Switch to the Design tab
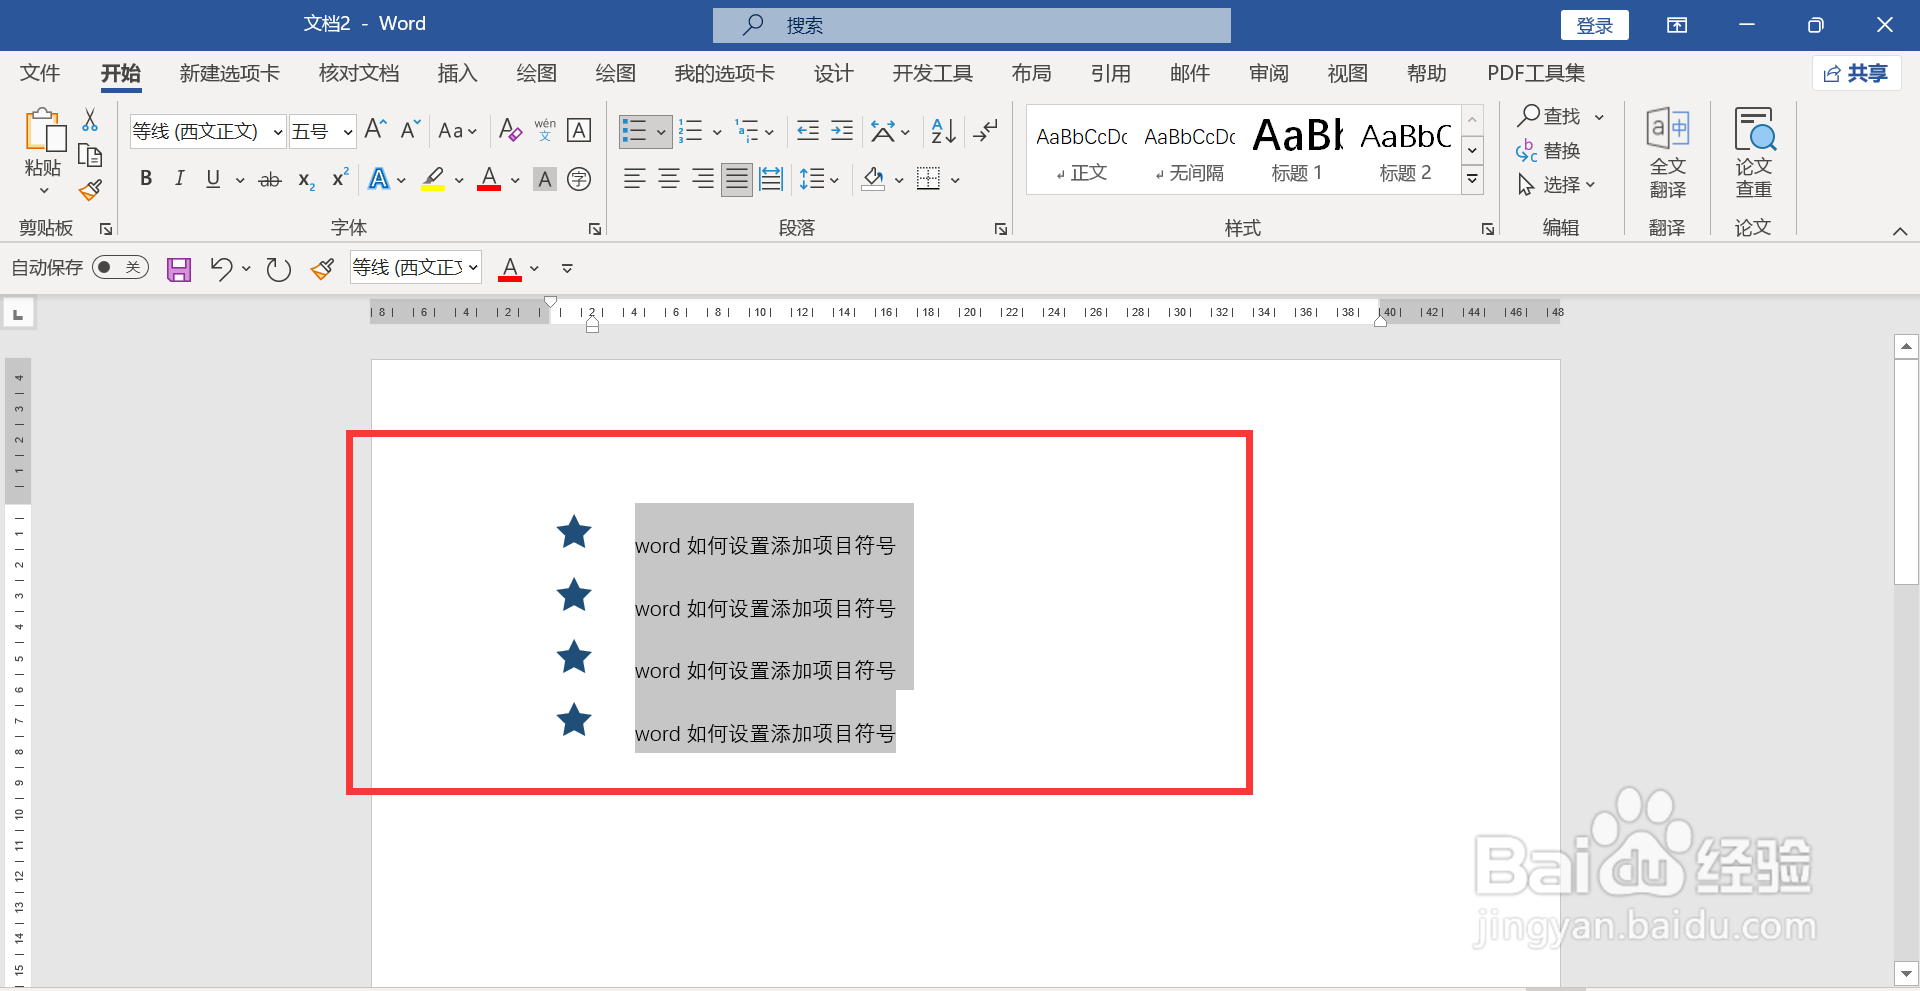Screen dimensions: 1920x991 (x=833, y=73)
